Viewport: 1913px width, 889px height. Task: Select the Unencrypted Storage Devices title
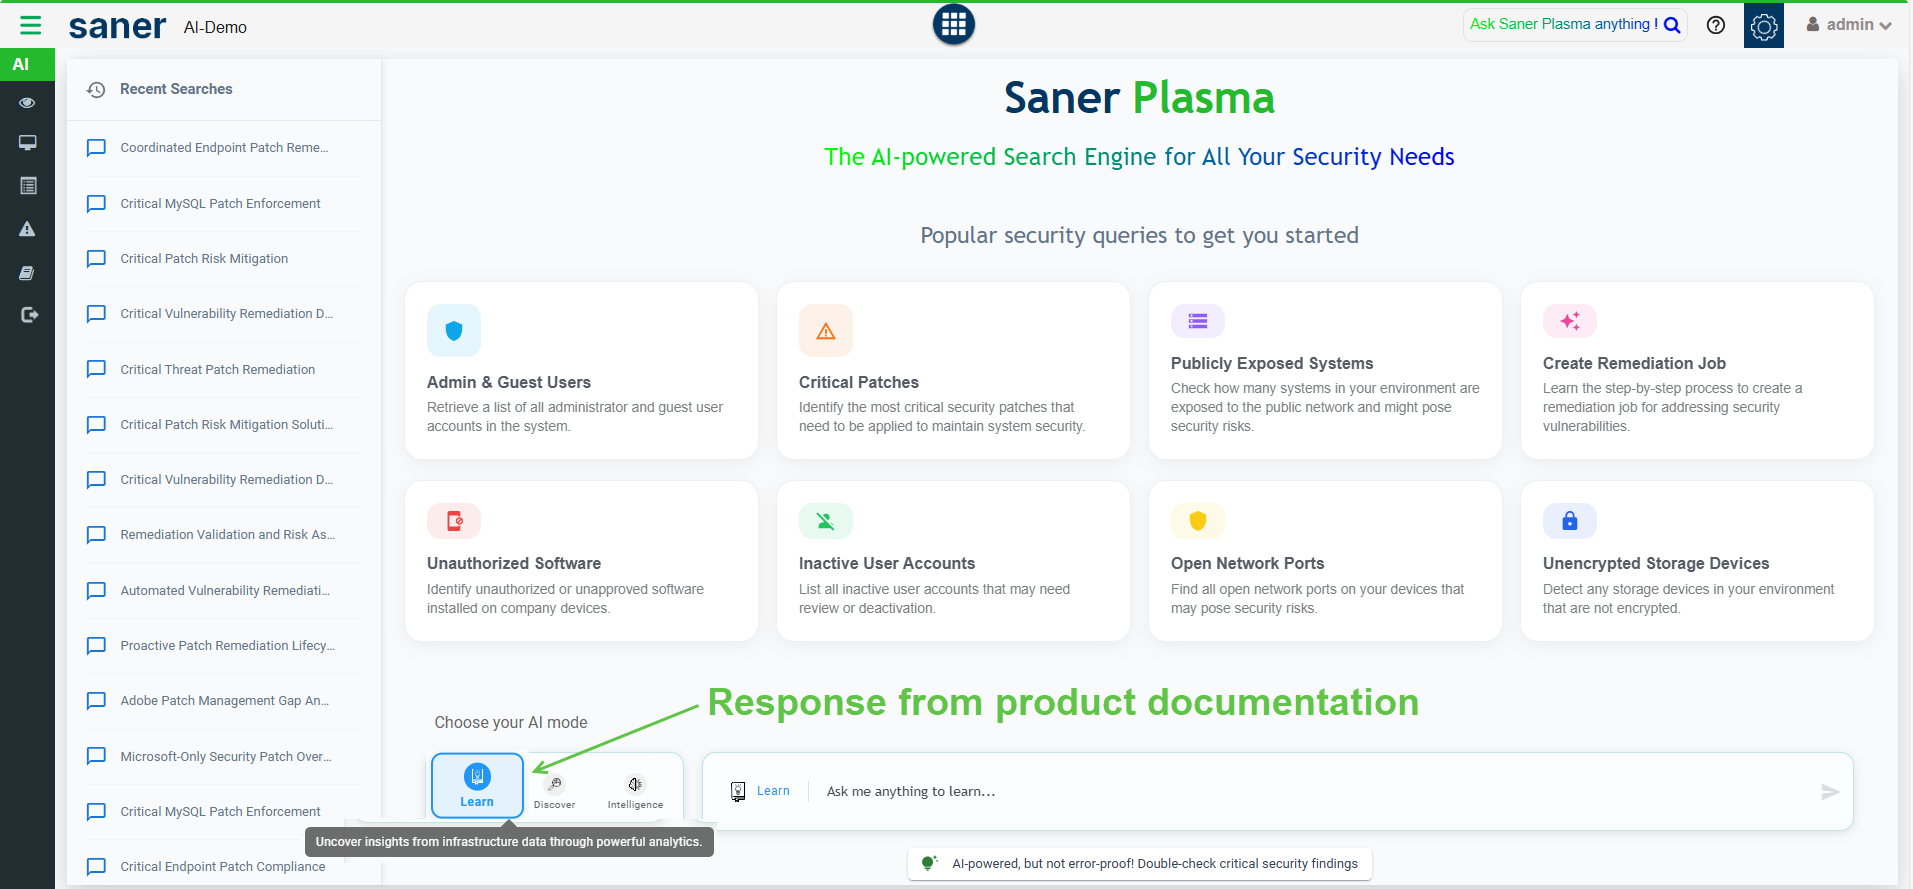pos(1656,564)
